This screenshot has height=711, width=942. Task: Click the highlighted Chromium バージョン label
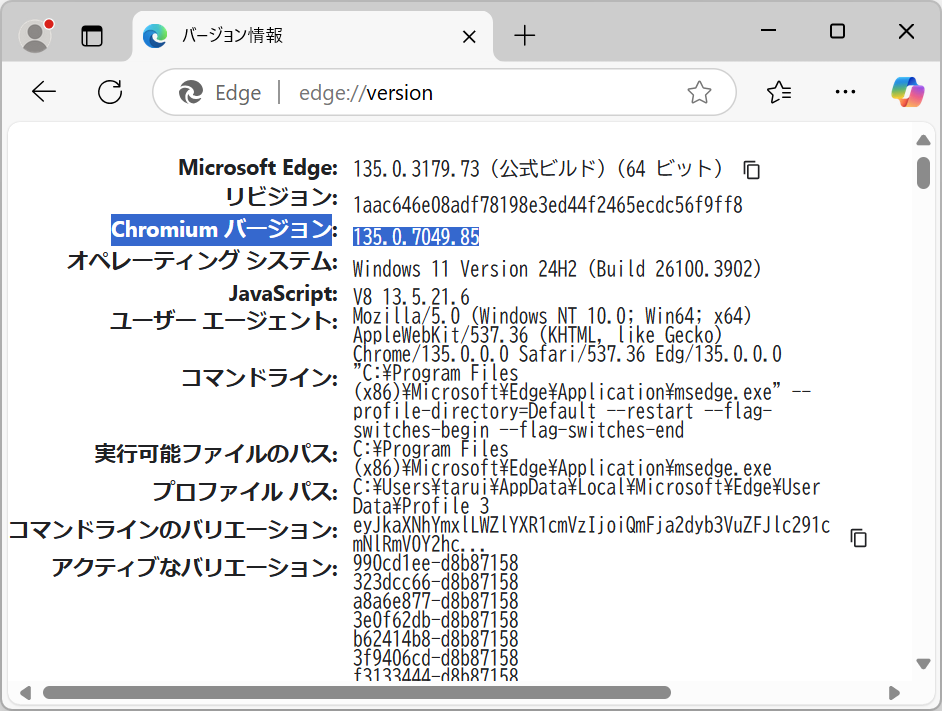tap(221, 230)
